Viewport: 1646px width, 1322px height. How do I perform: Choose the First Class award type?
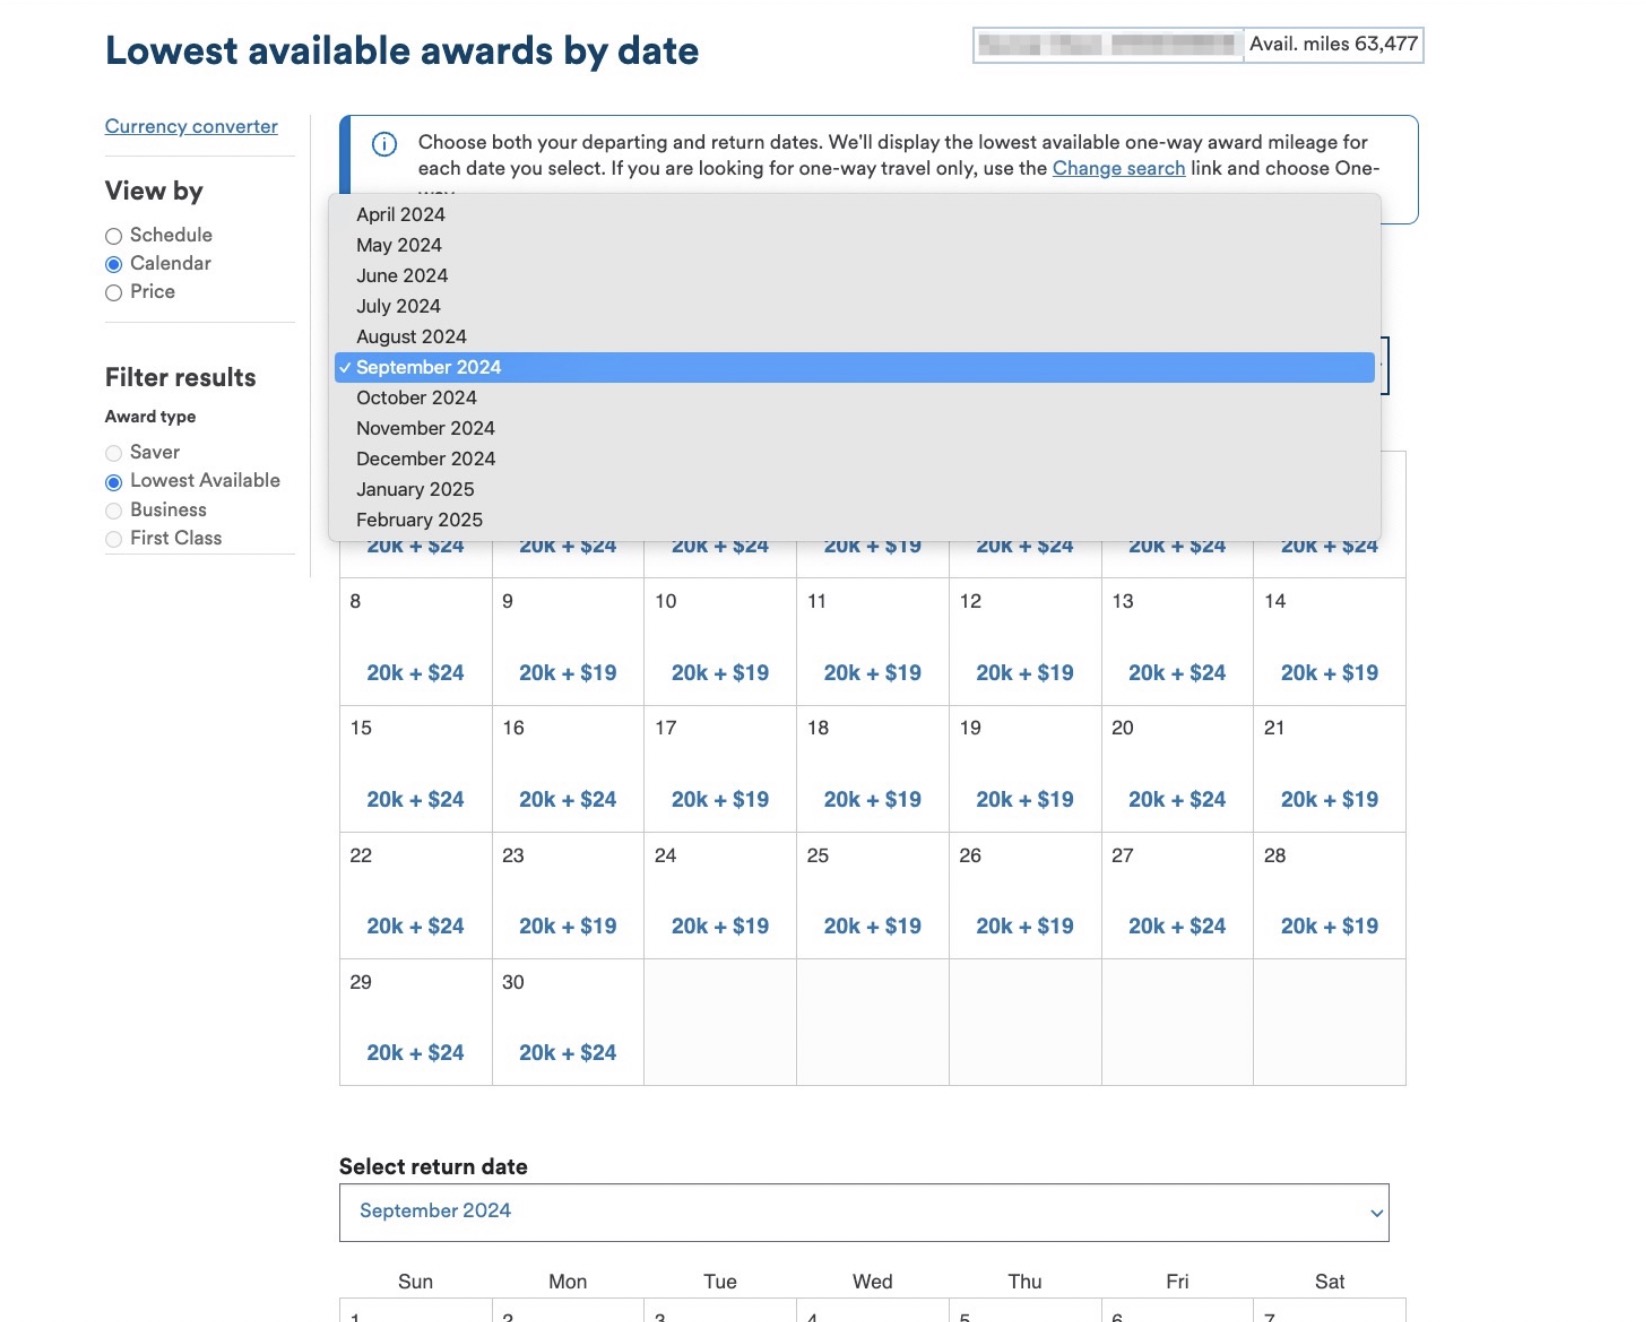[113, 538]
